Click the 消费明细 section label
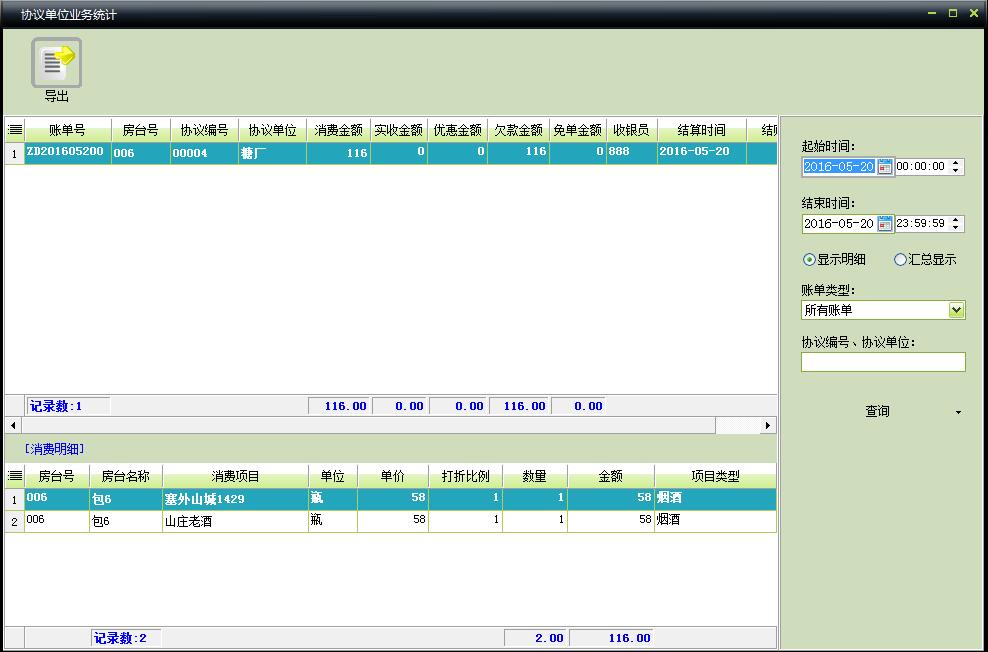Image resolution: width=988 pixels, height=652 pixels. coord(54,449)
